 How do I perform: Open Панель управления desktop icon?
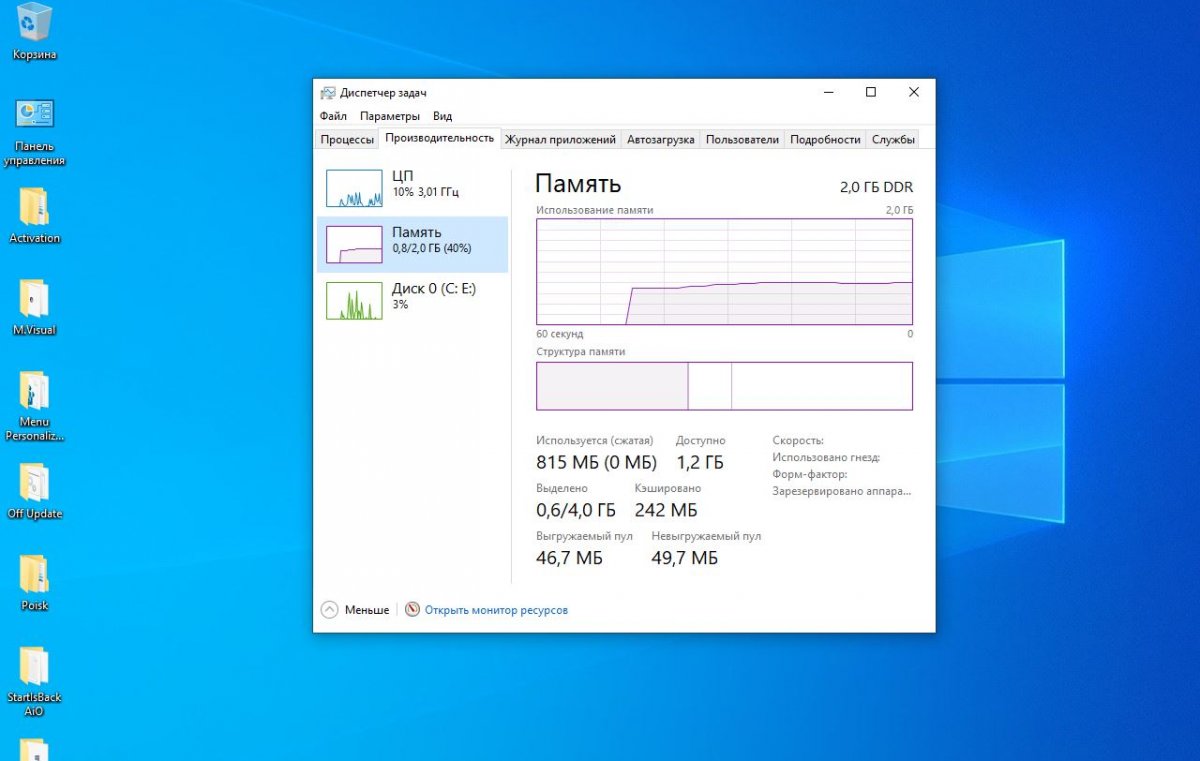click(34, 132)
